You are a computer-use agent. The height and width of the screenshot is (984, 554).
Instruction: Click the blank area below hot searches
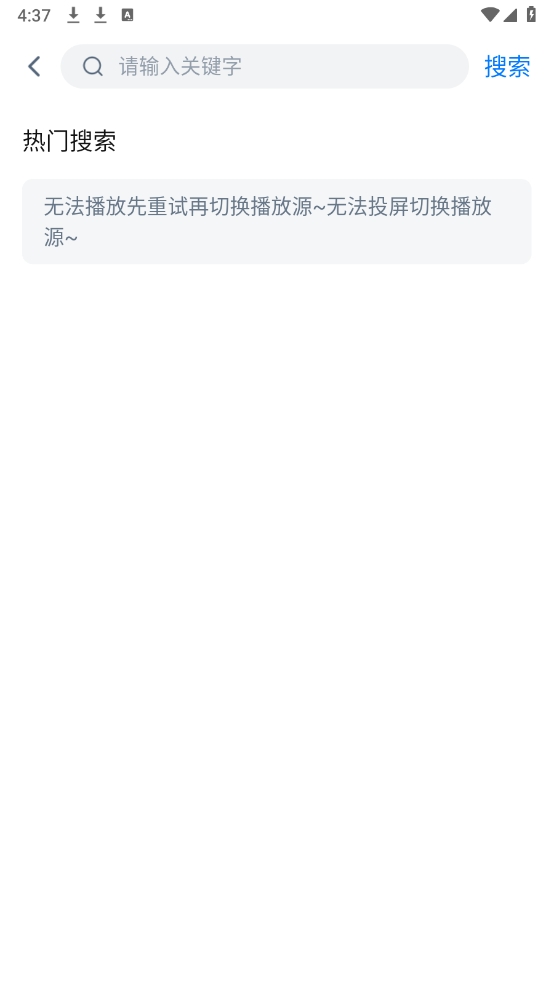[x=277, y=596]
